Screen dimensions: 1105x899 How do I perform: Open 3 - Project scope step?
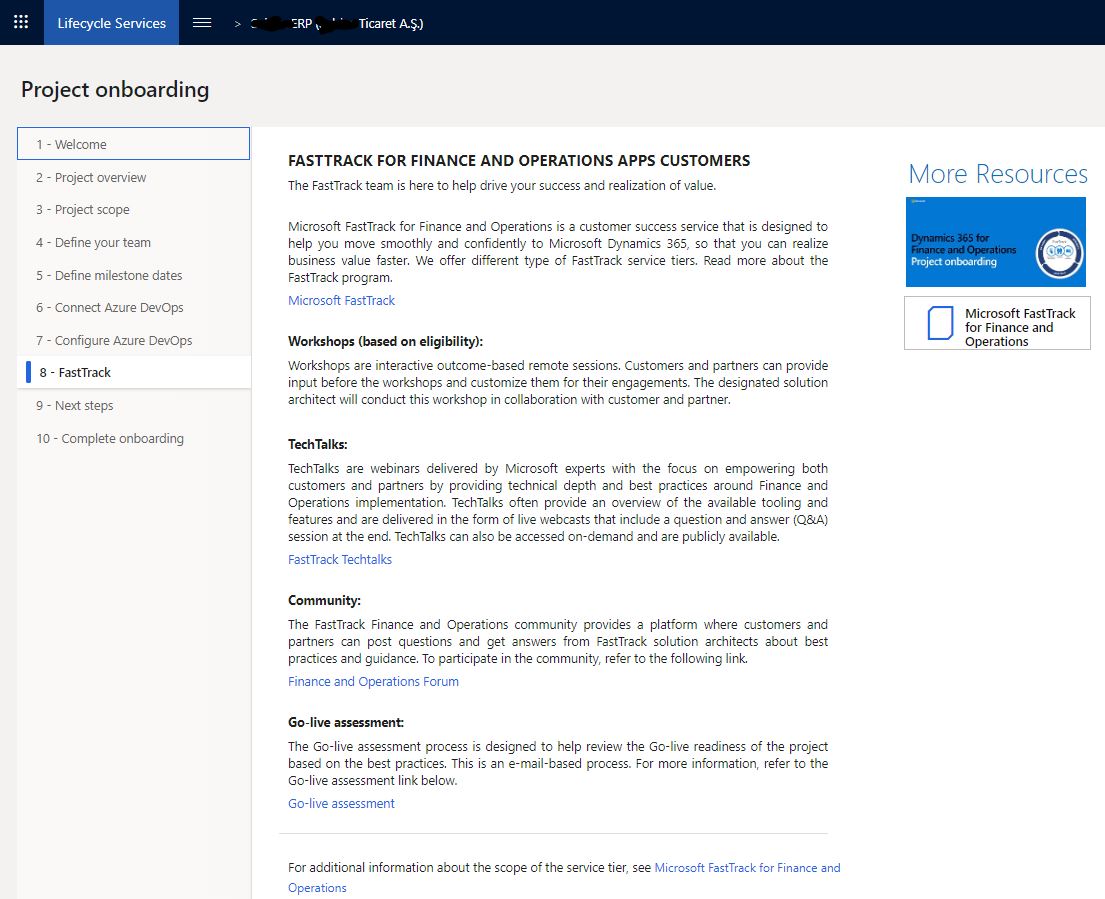133,209
